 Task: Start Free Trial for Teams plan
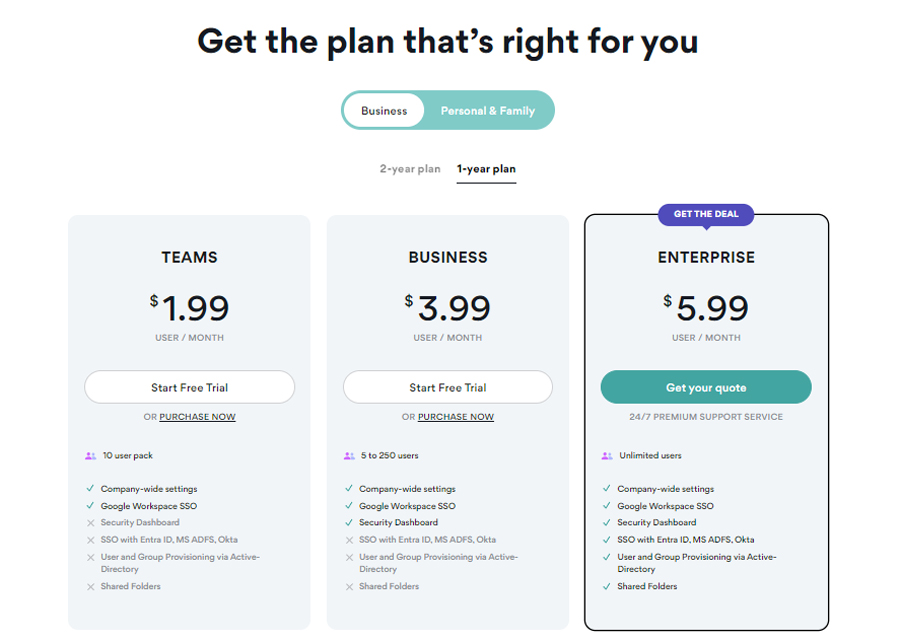[x=190, y=387]
